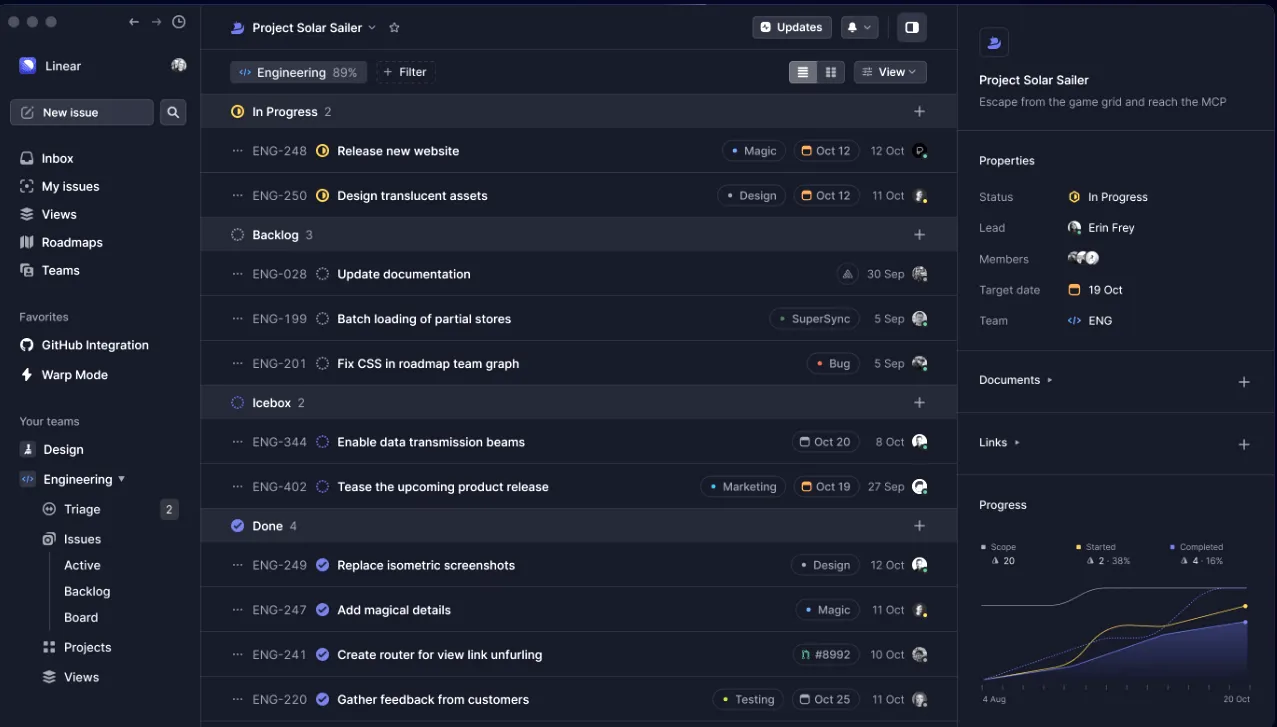This screenshot has height=727, width=1277.
Task: Toggle the right sidebar panel icon
Action: (912, 27)
